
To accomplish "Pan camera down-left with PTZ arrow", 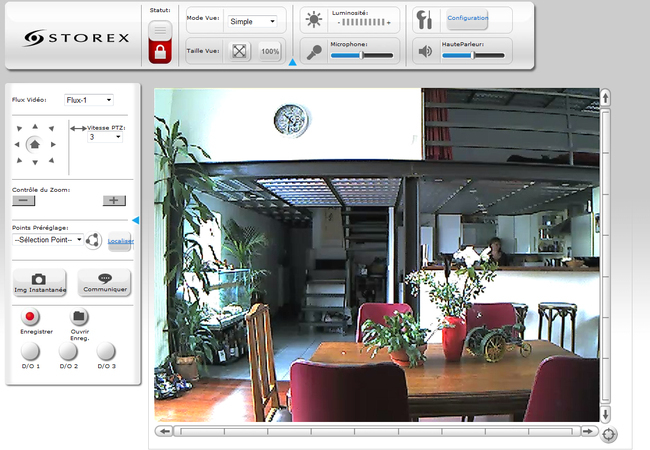I will (x=19, y=160).
